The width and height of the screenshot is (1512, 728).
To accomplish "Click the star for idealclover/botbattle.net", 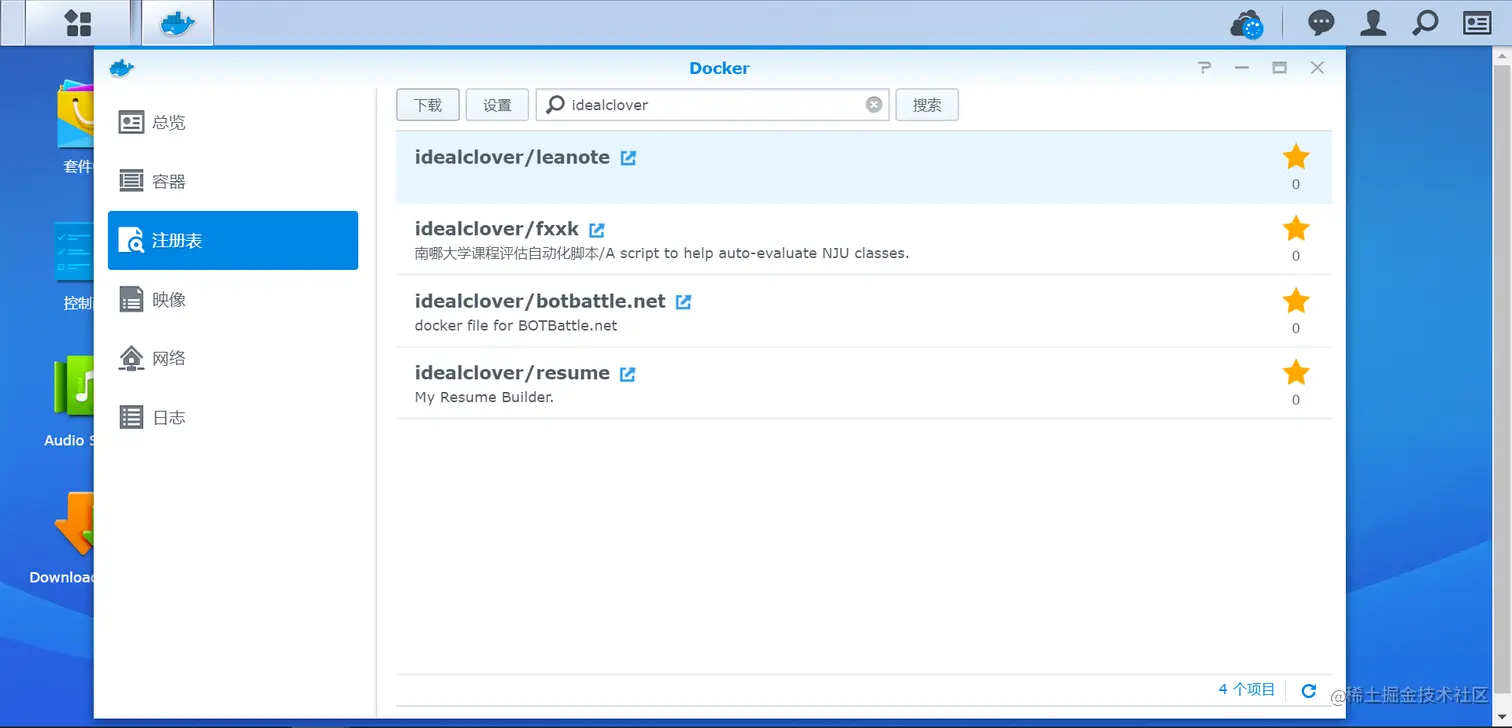I will (x=1296, y=300).
